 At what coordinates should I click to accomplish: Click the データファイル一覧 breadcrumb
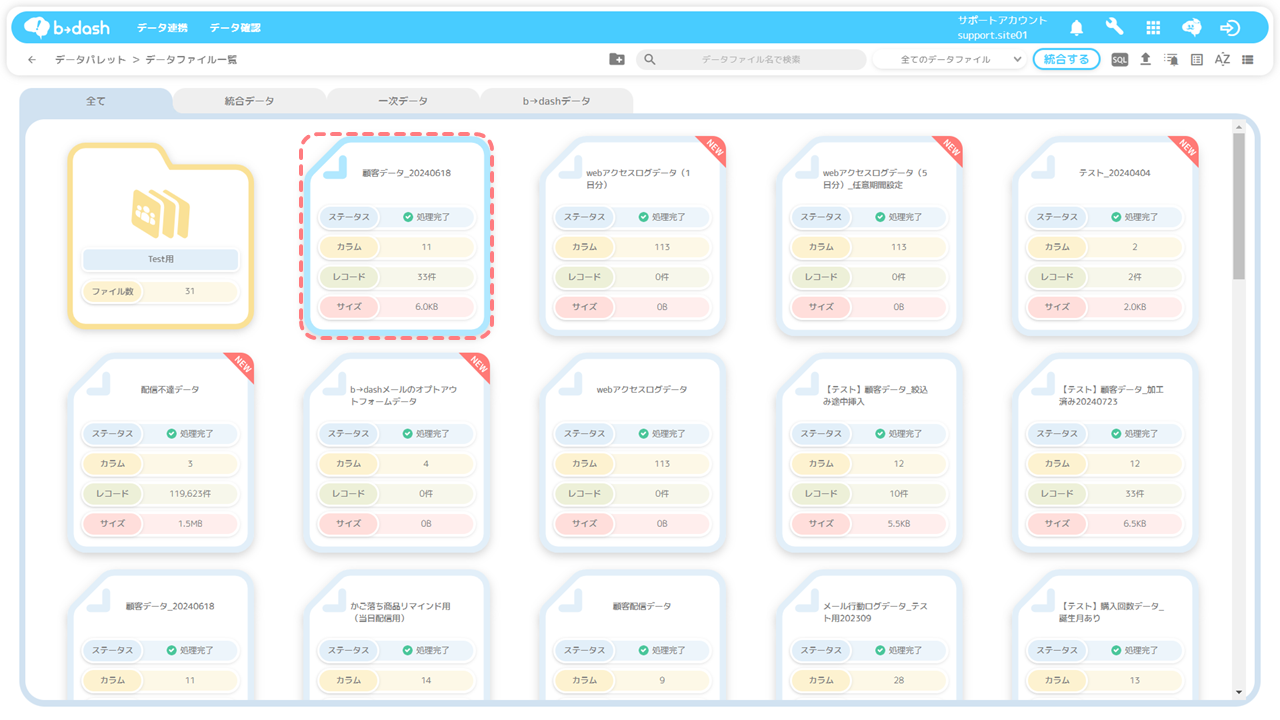point(192,60)
